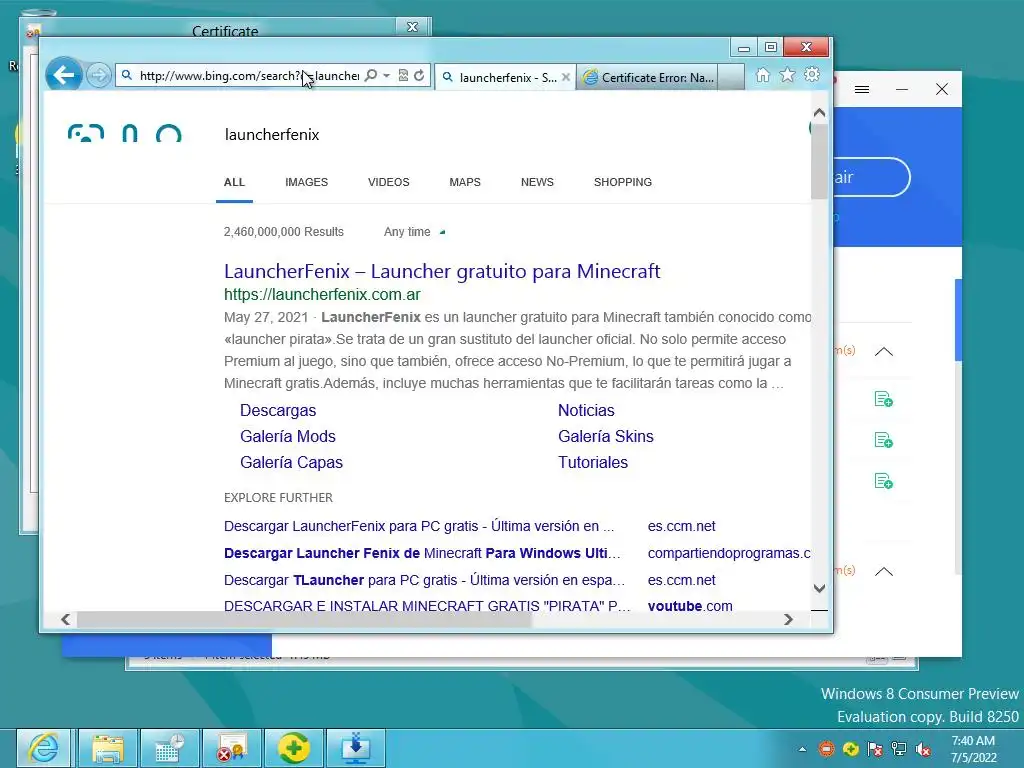Viewport: 1024px width, 768px height.
Task: Switch to SHOPPING results
Action: pos(623,182)
